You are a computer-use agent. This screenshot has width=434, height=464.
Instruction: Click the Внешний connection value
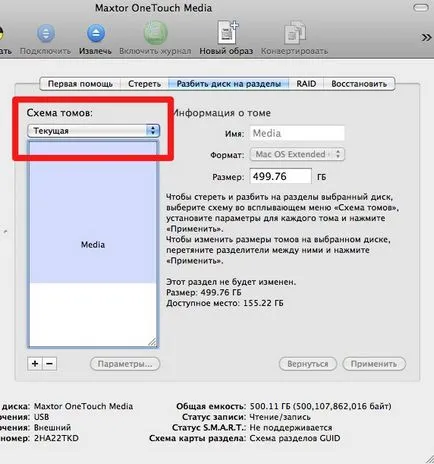(52, 427)
